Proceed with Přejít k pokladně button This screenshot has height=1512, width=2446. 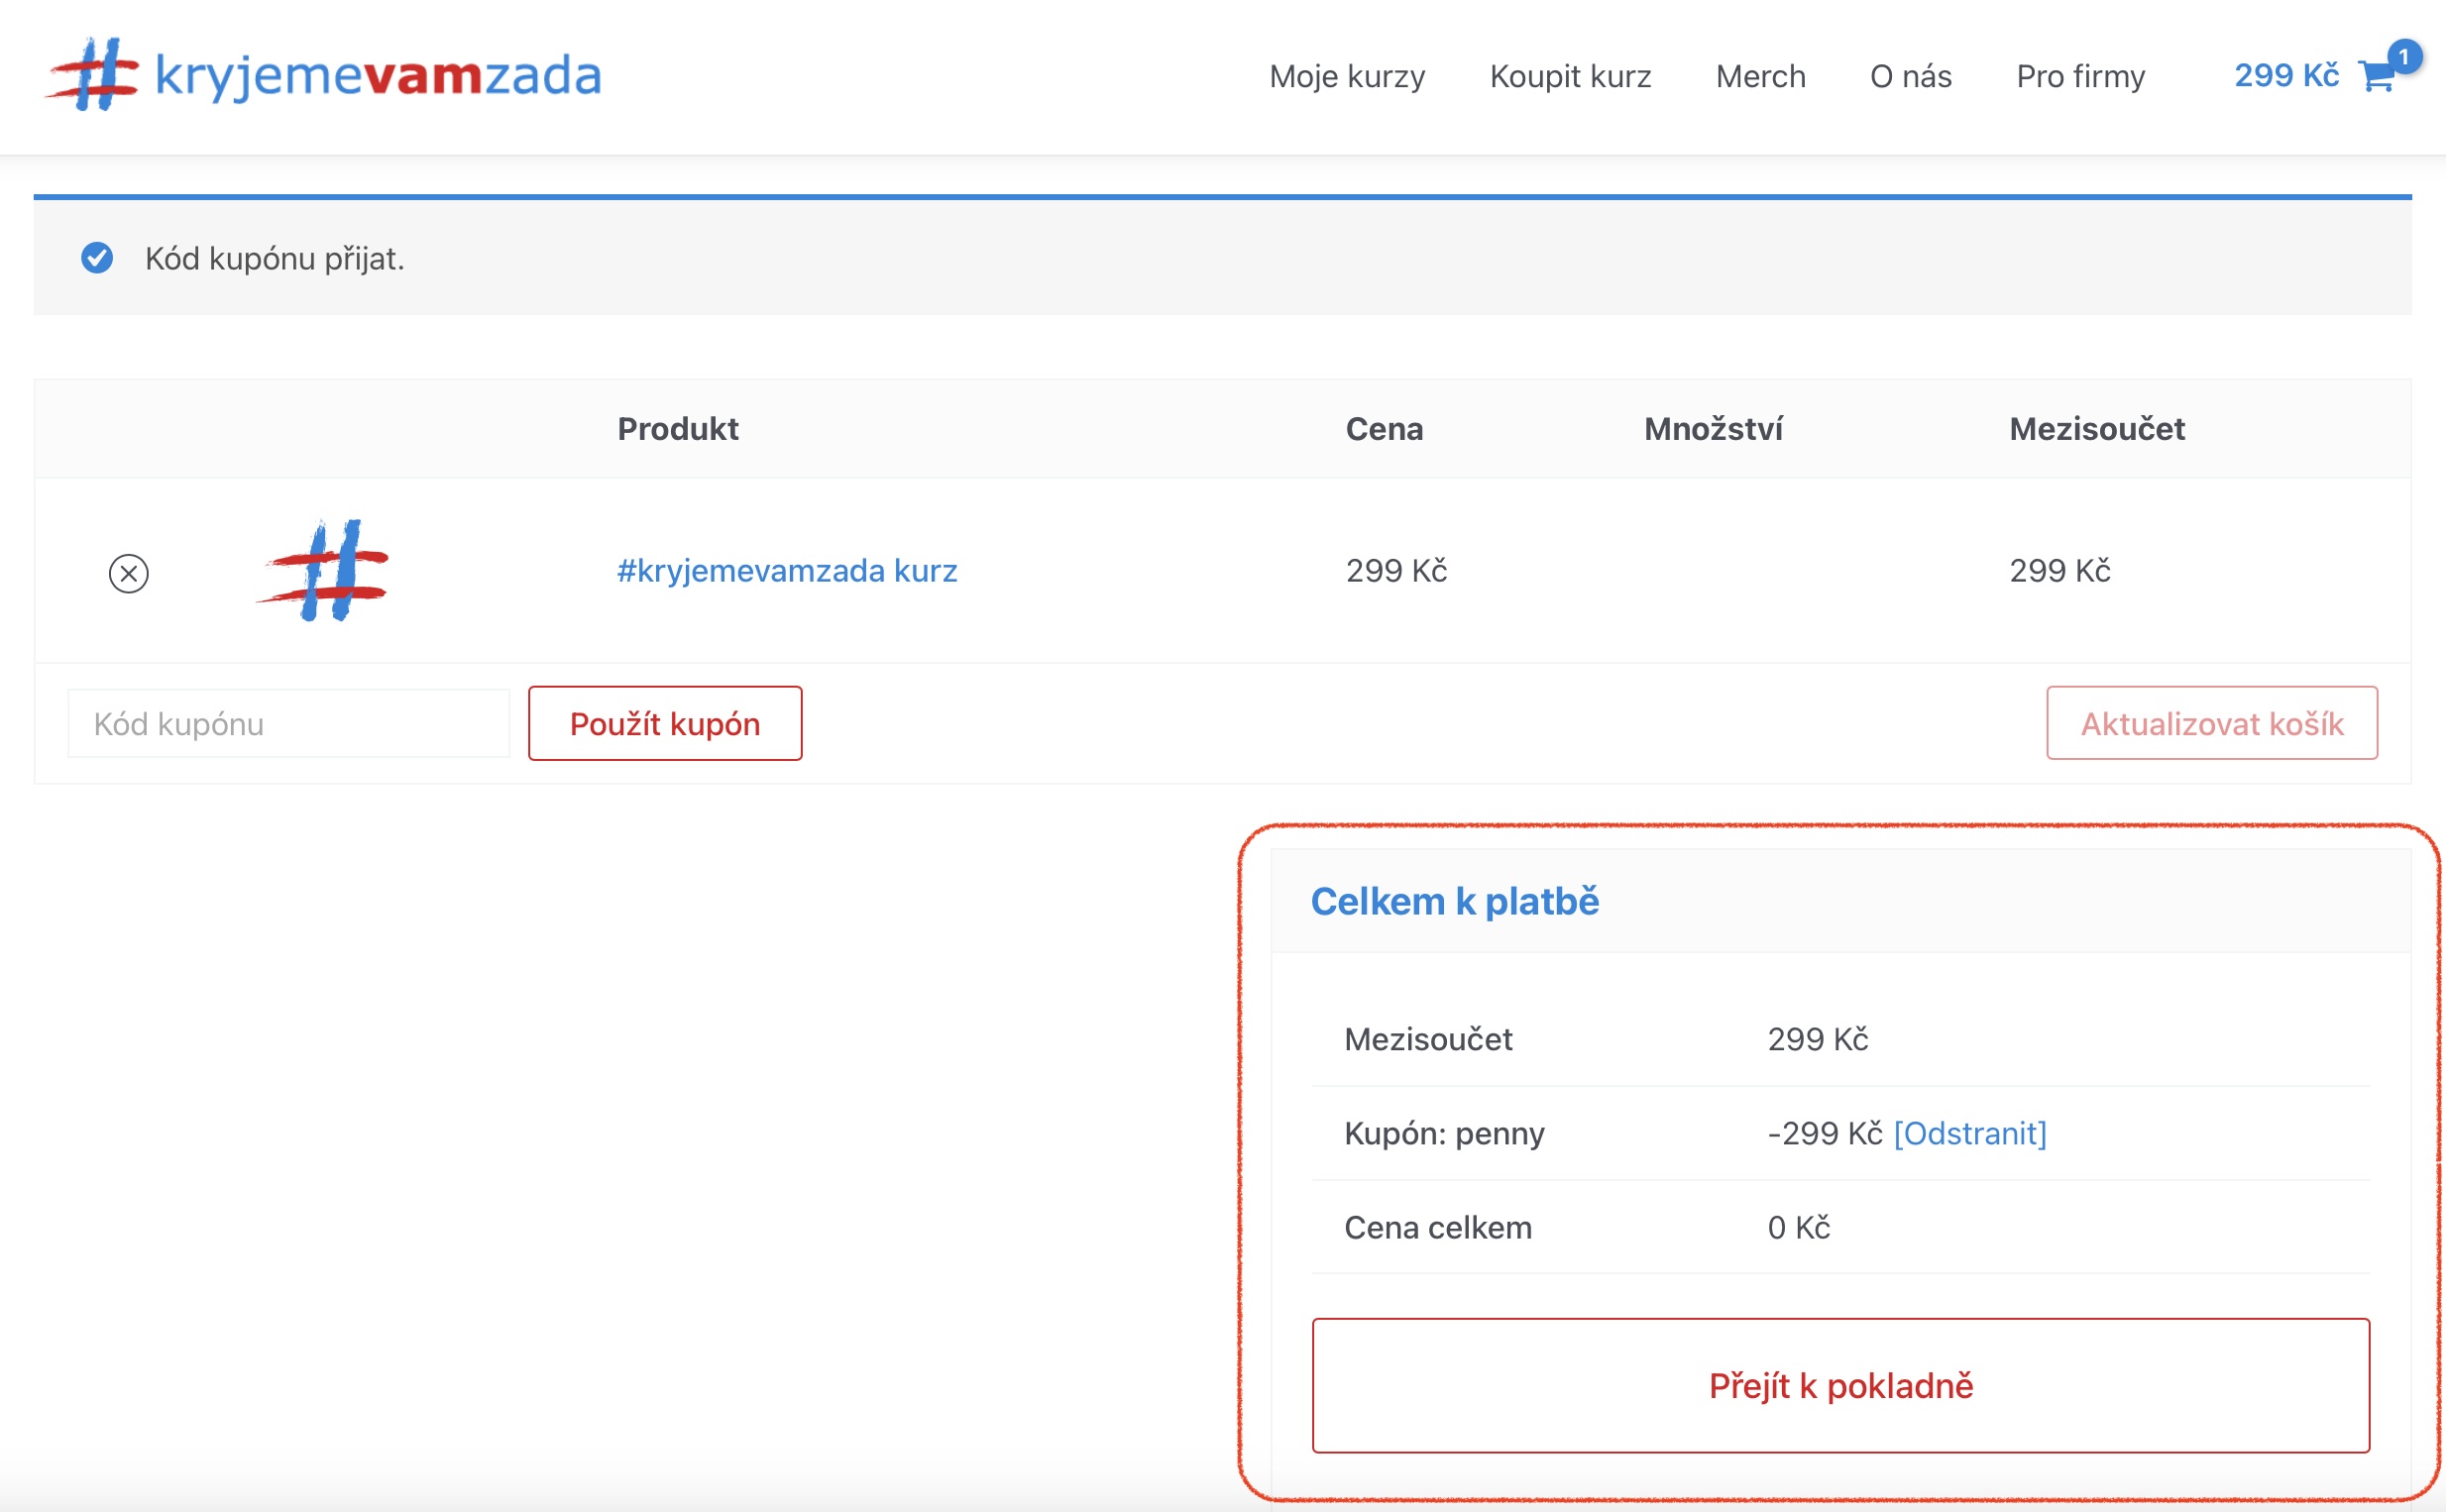point(1840,1385)
